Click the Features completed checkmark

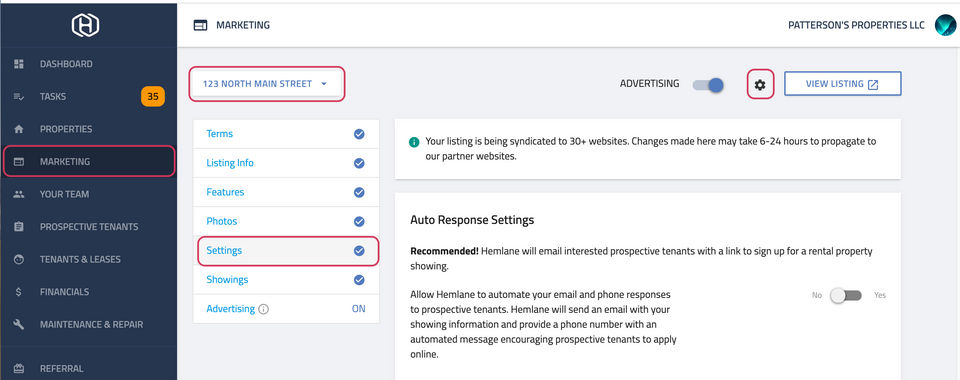click(x=359, y=192)
